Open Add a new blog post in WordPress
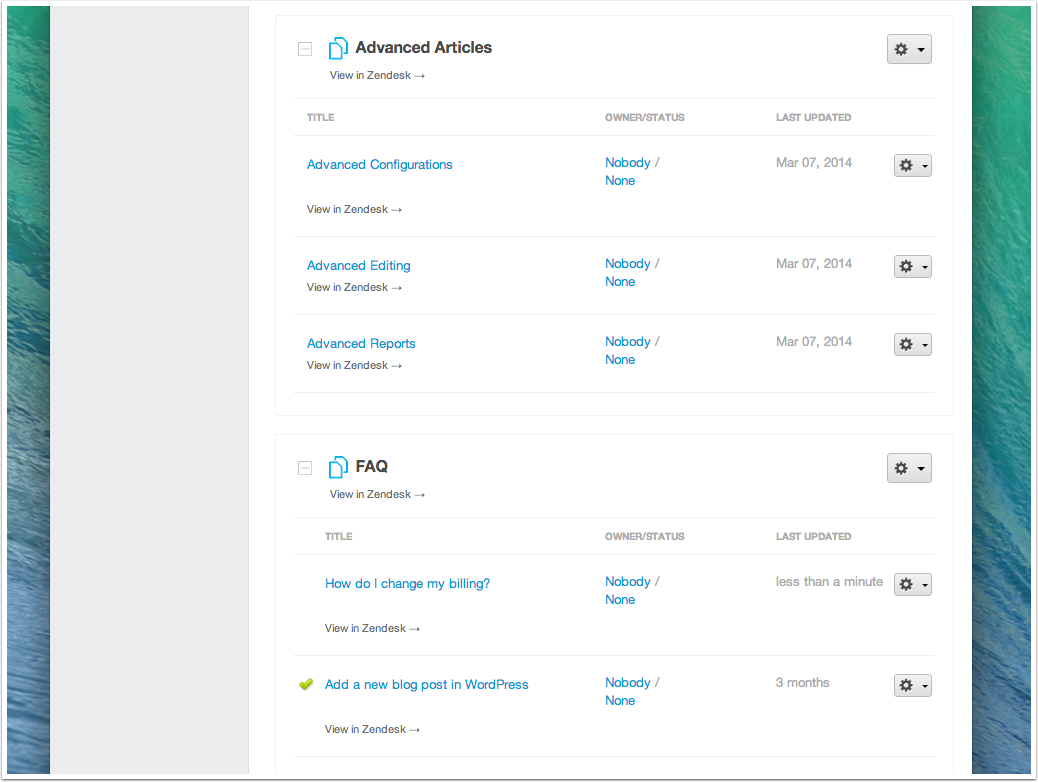The image size is (1038, 782). pyautogui.click(x=426, y=684)
